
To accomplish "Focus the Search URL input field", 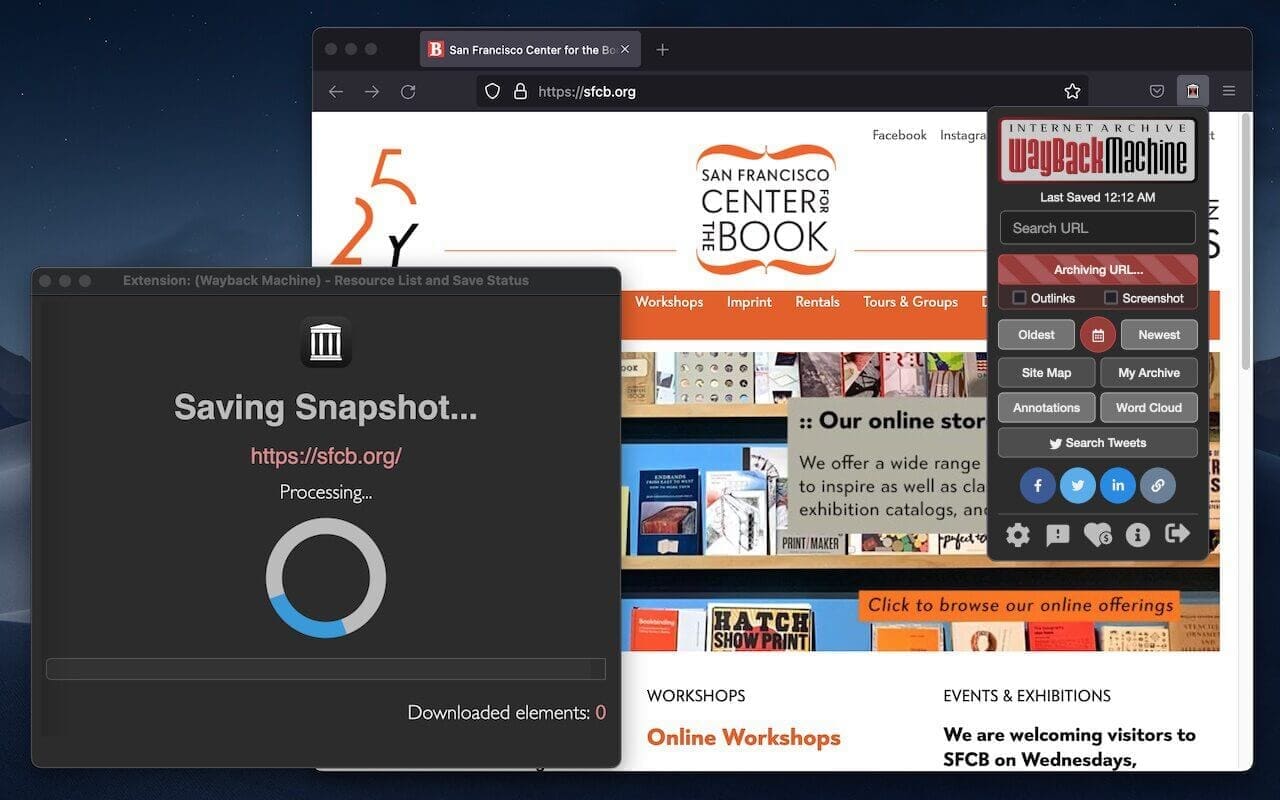I will pyautogui.click(x=1098, y=228).
